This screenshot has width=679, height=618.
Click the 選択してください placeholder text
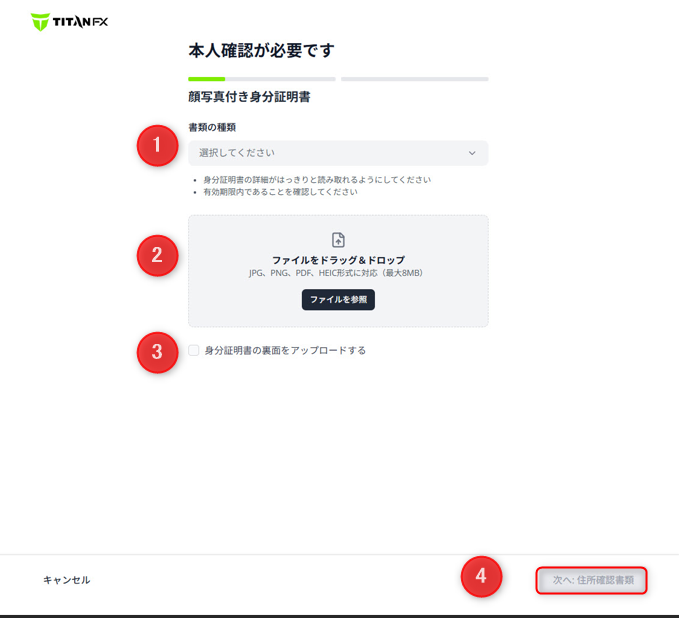[236, 153]
